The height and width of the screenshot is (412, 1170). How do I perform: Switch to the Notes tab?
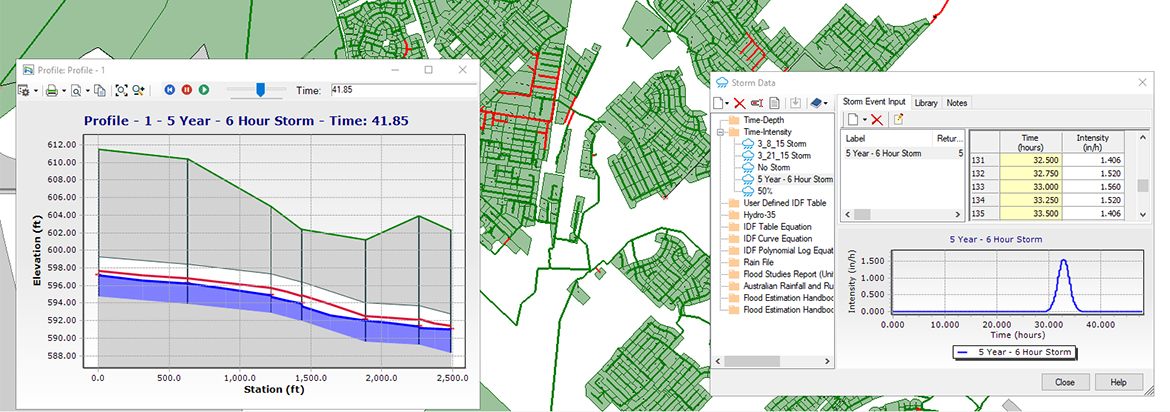(x=956, y=102)
